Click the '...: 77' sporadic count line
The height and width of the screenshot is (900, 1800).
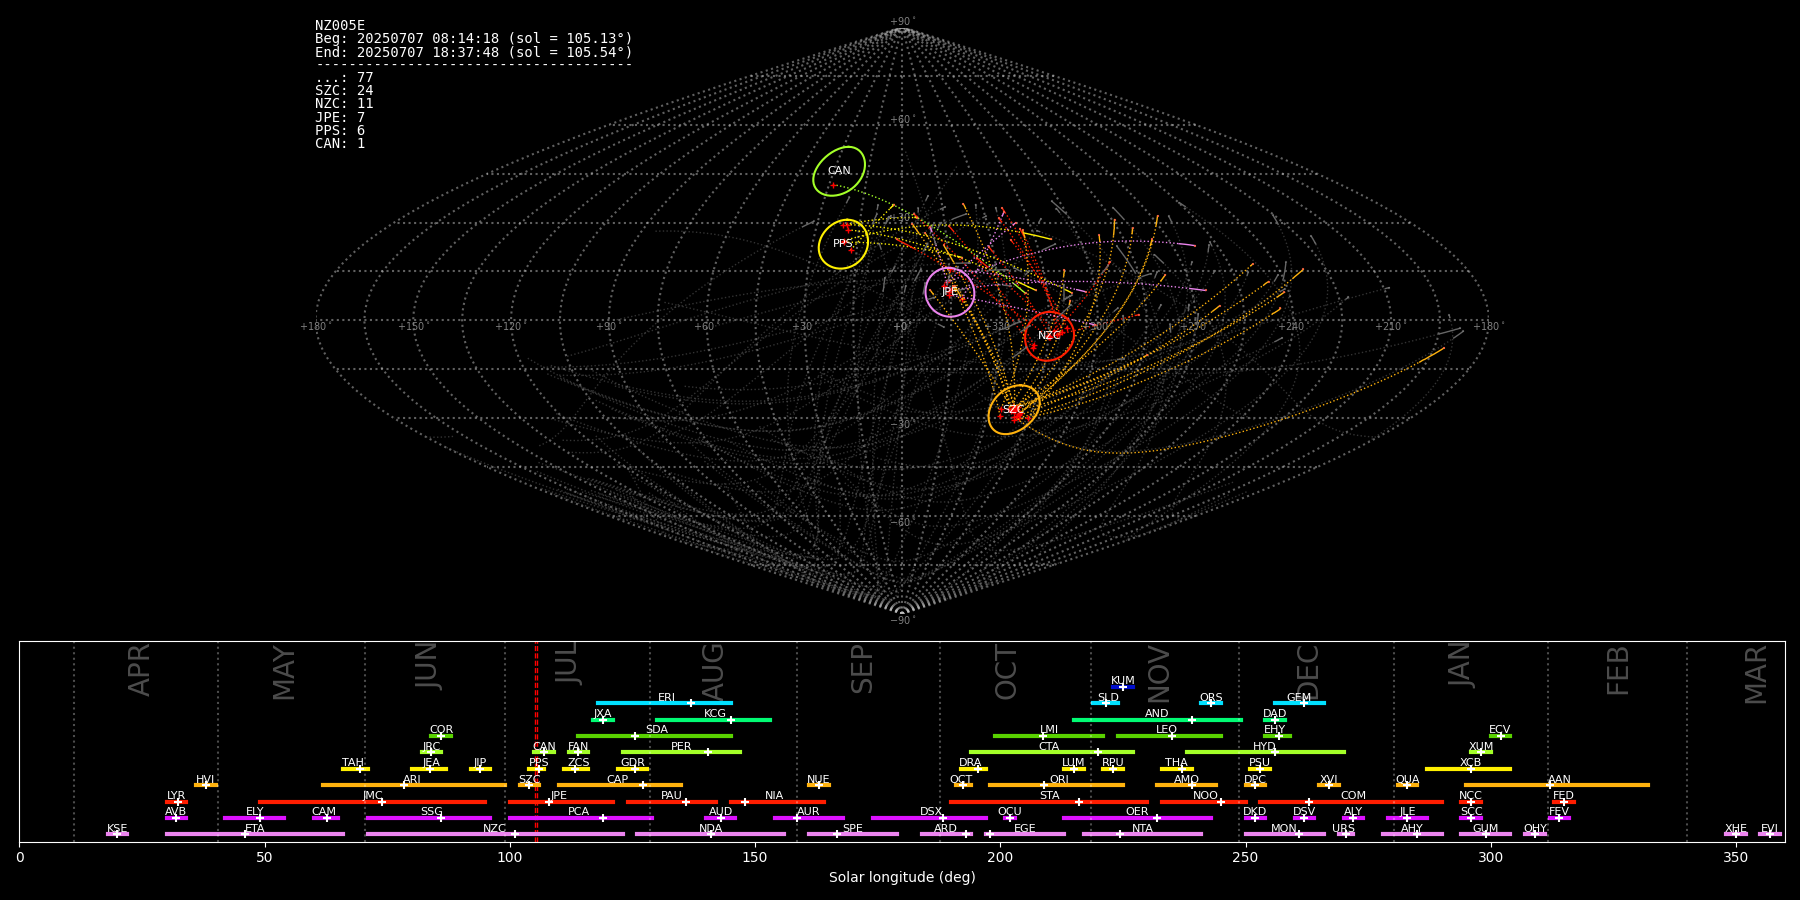[344, 78]
